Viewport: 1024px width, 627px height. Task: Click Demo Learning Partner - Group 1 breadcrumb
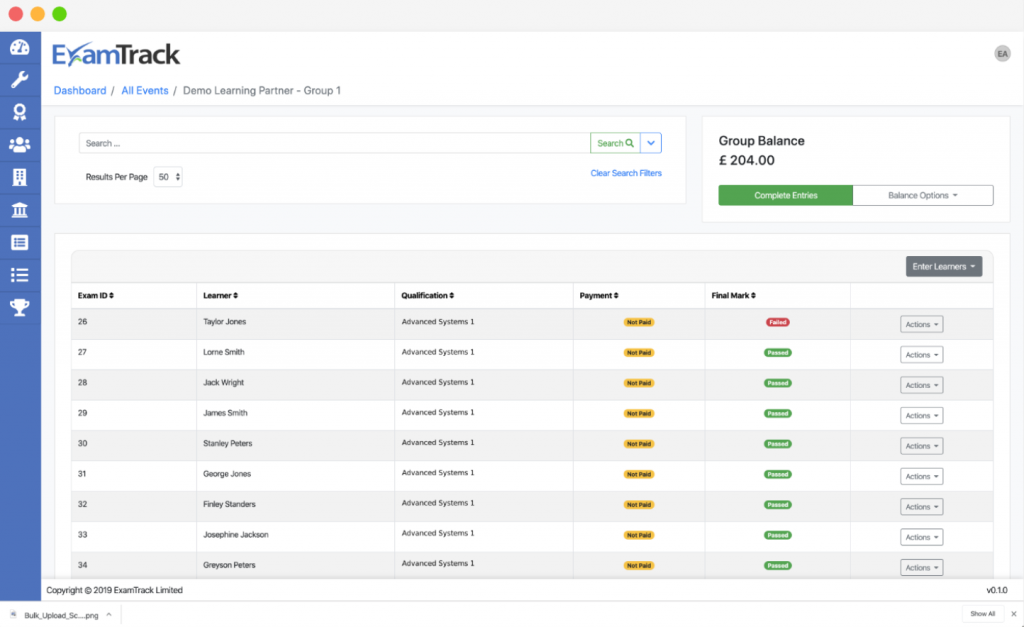pyautogui.click(x=262, y=91)
